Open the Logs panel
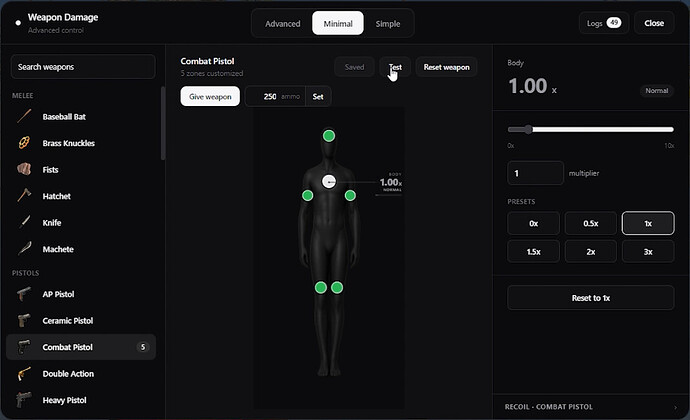690x420 pixels. [604, 23]
